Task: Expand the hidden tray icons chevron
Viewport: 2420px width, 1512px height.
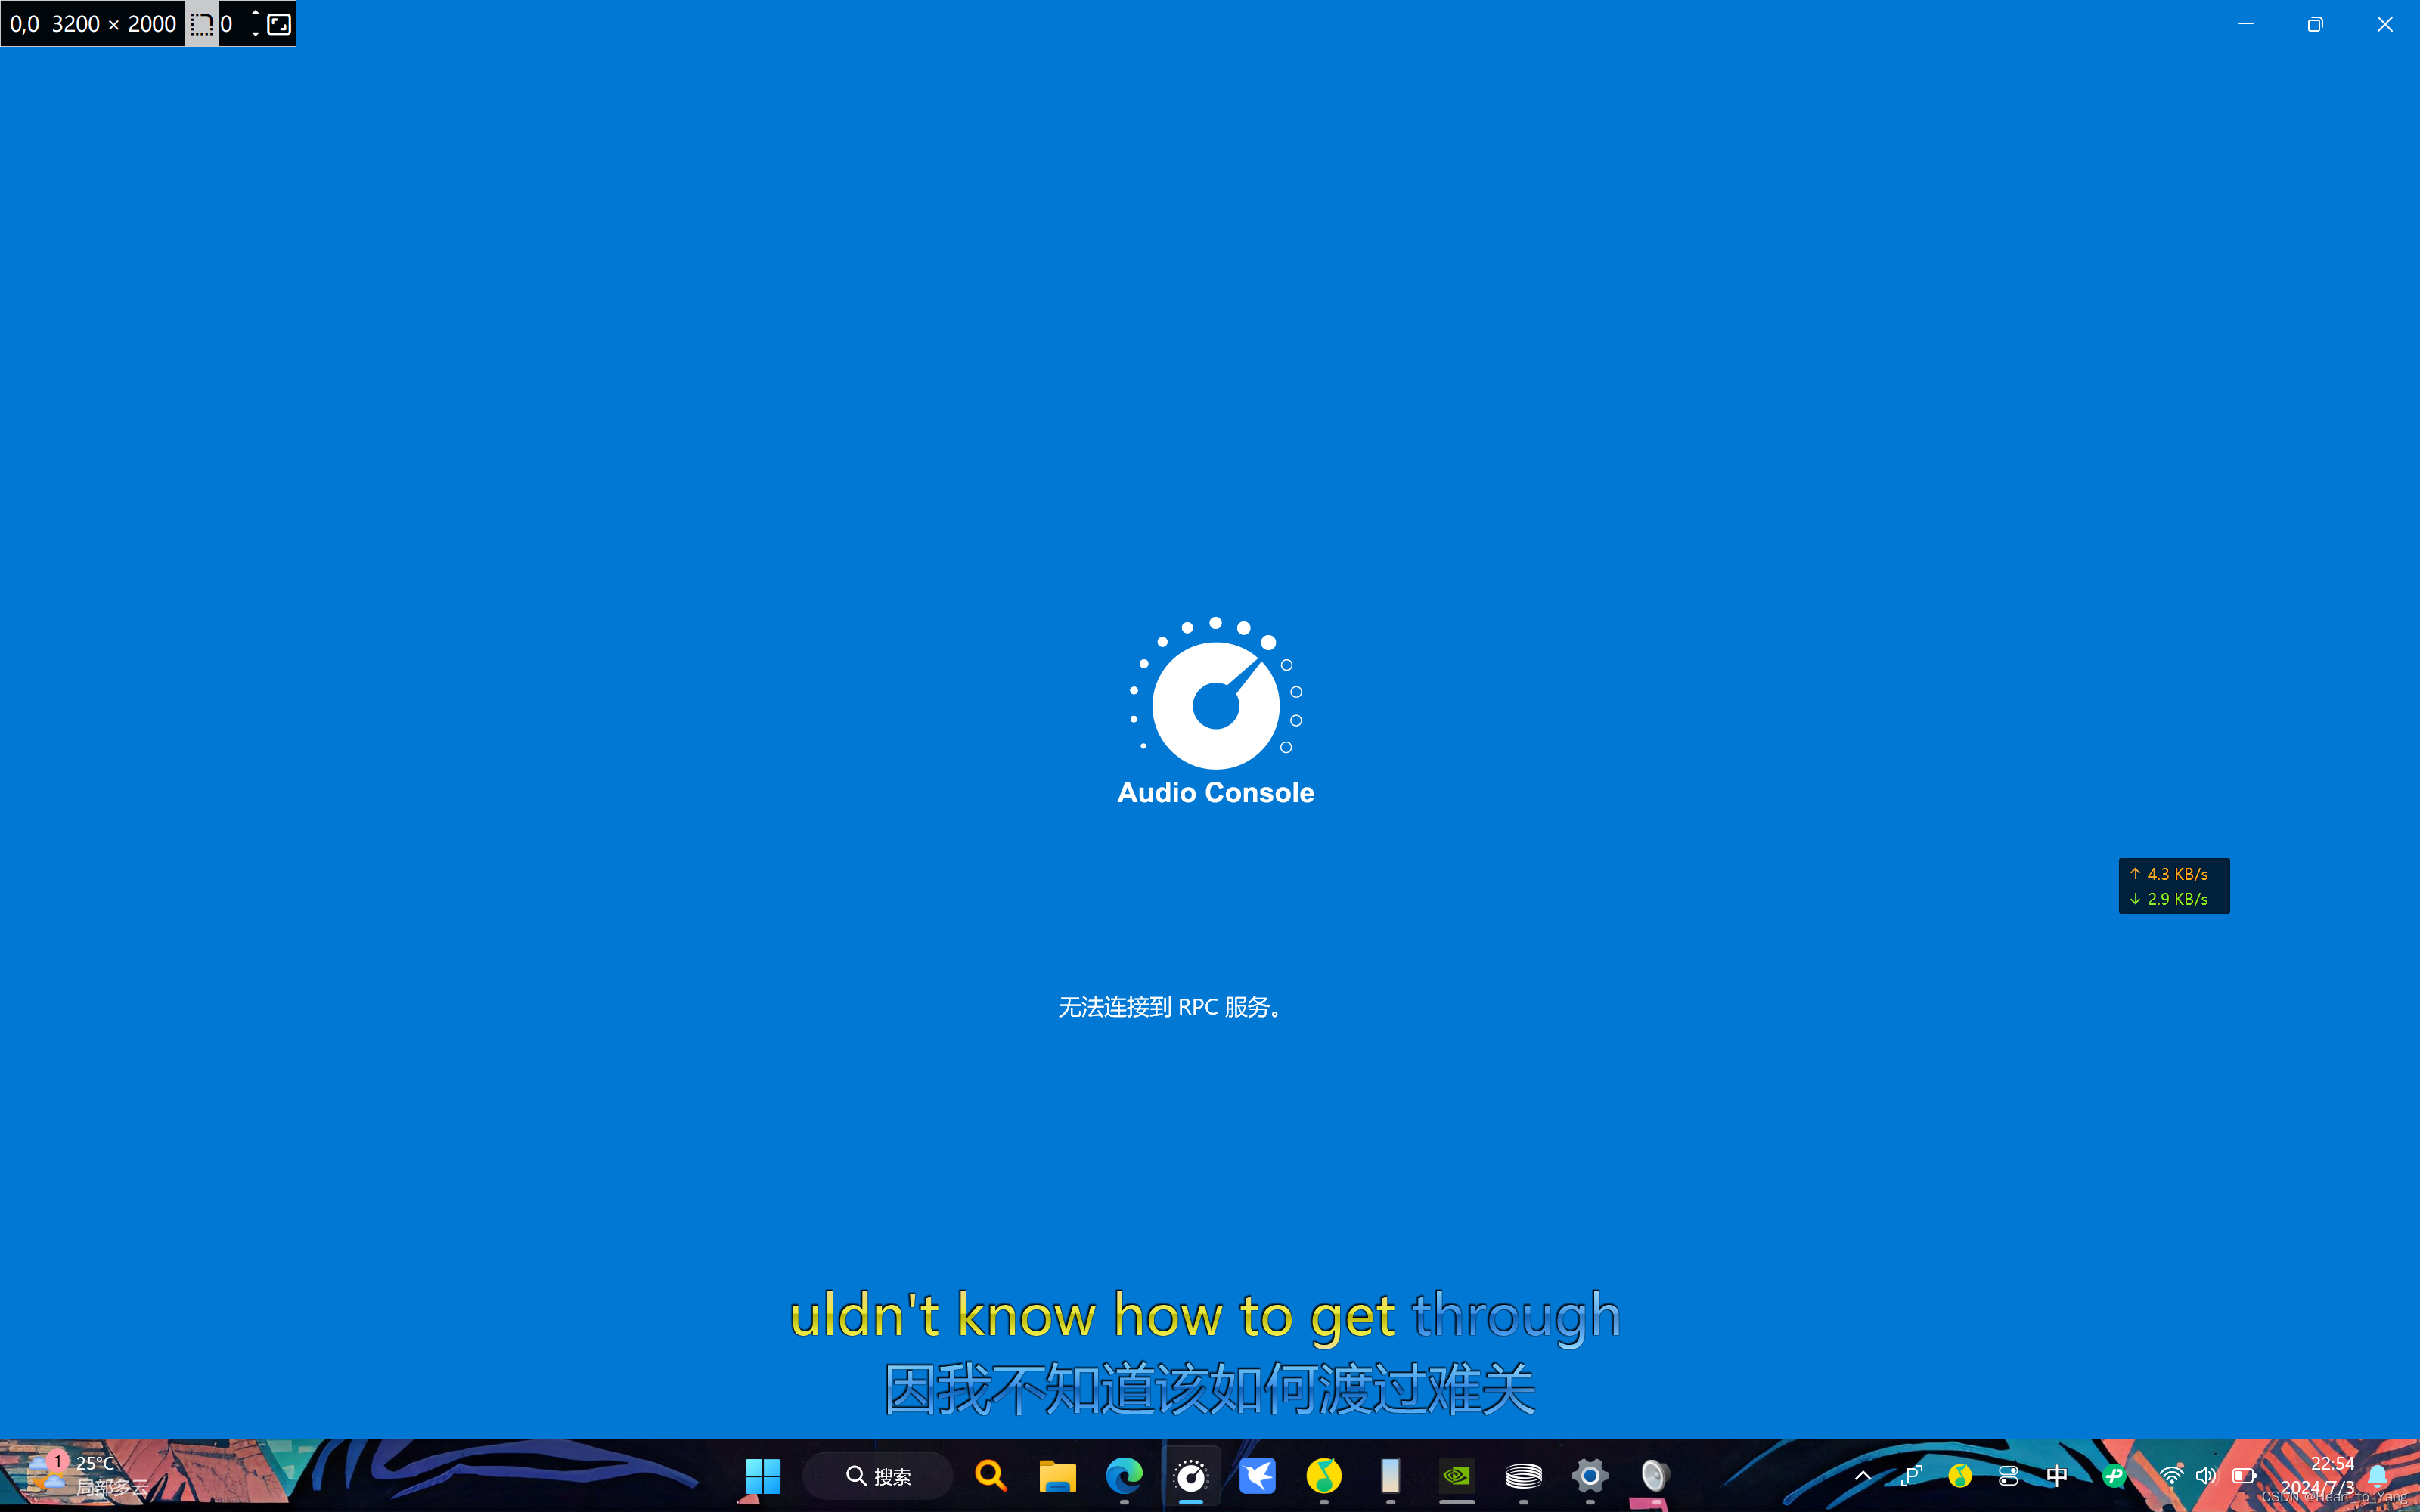Action: tap(1863, 1476)
